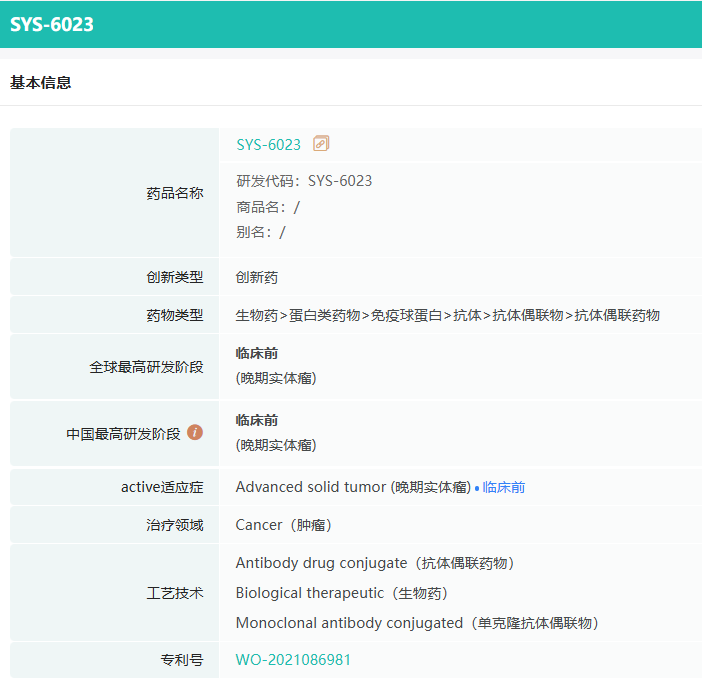The width and height of the screenshot is (702, 688).
Task: Click the active适应症 row label
Action: pos(162,487)
